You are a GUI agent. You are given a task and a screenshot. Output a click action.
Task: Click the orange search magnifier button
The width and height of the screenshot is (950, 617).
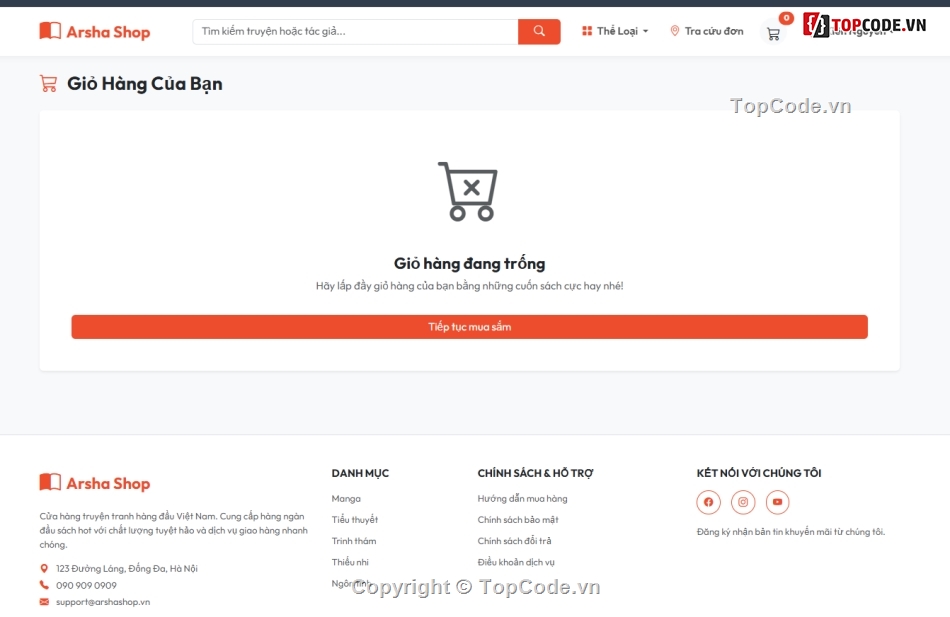pyautogui.click(x=539, y=32)
